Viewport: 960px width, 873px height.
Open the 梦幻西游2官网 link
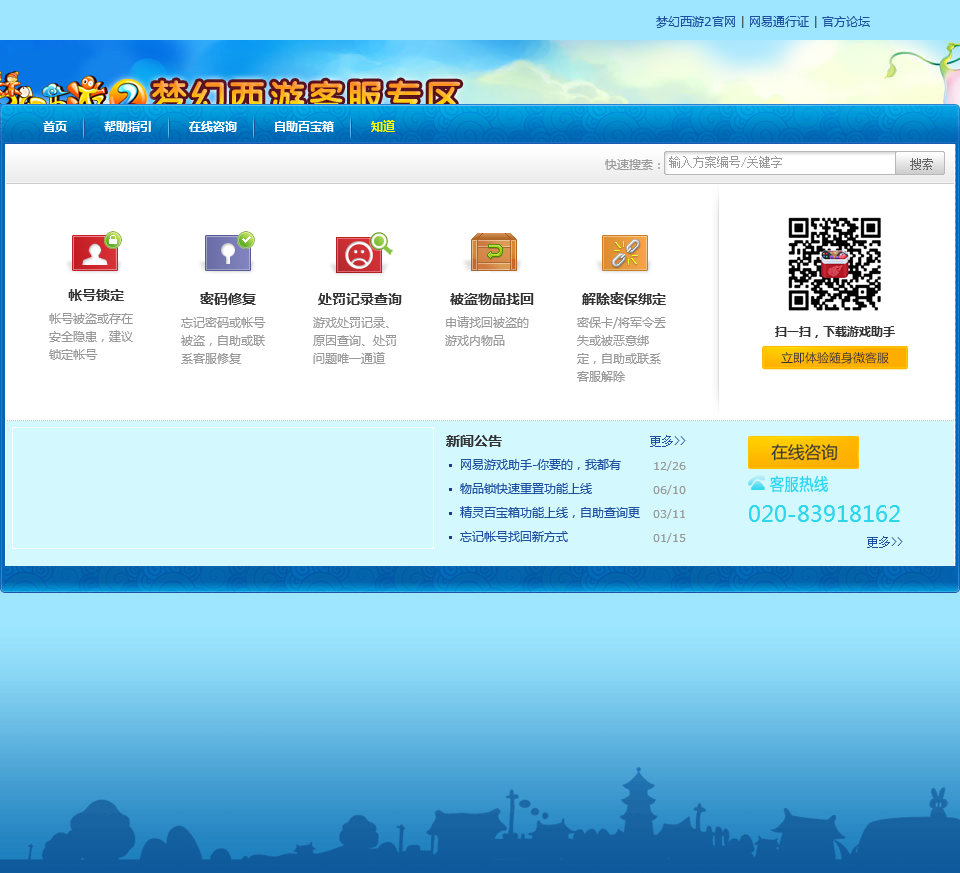(x=696, y=22)
